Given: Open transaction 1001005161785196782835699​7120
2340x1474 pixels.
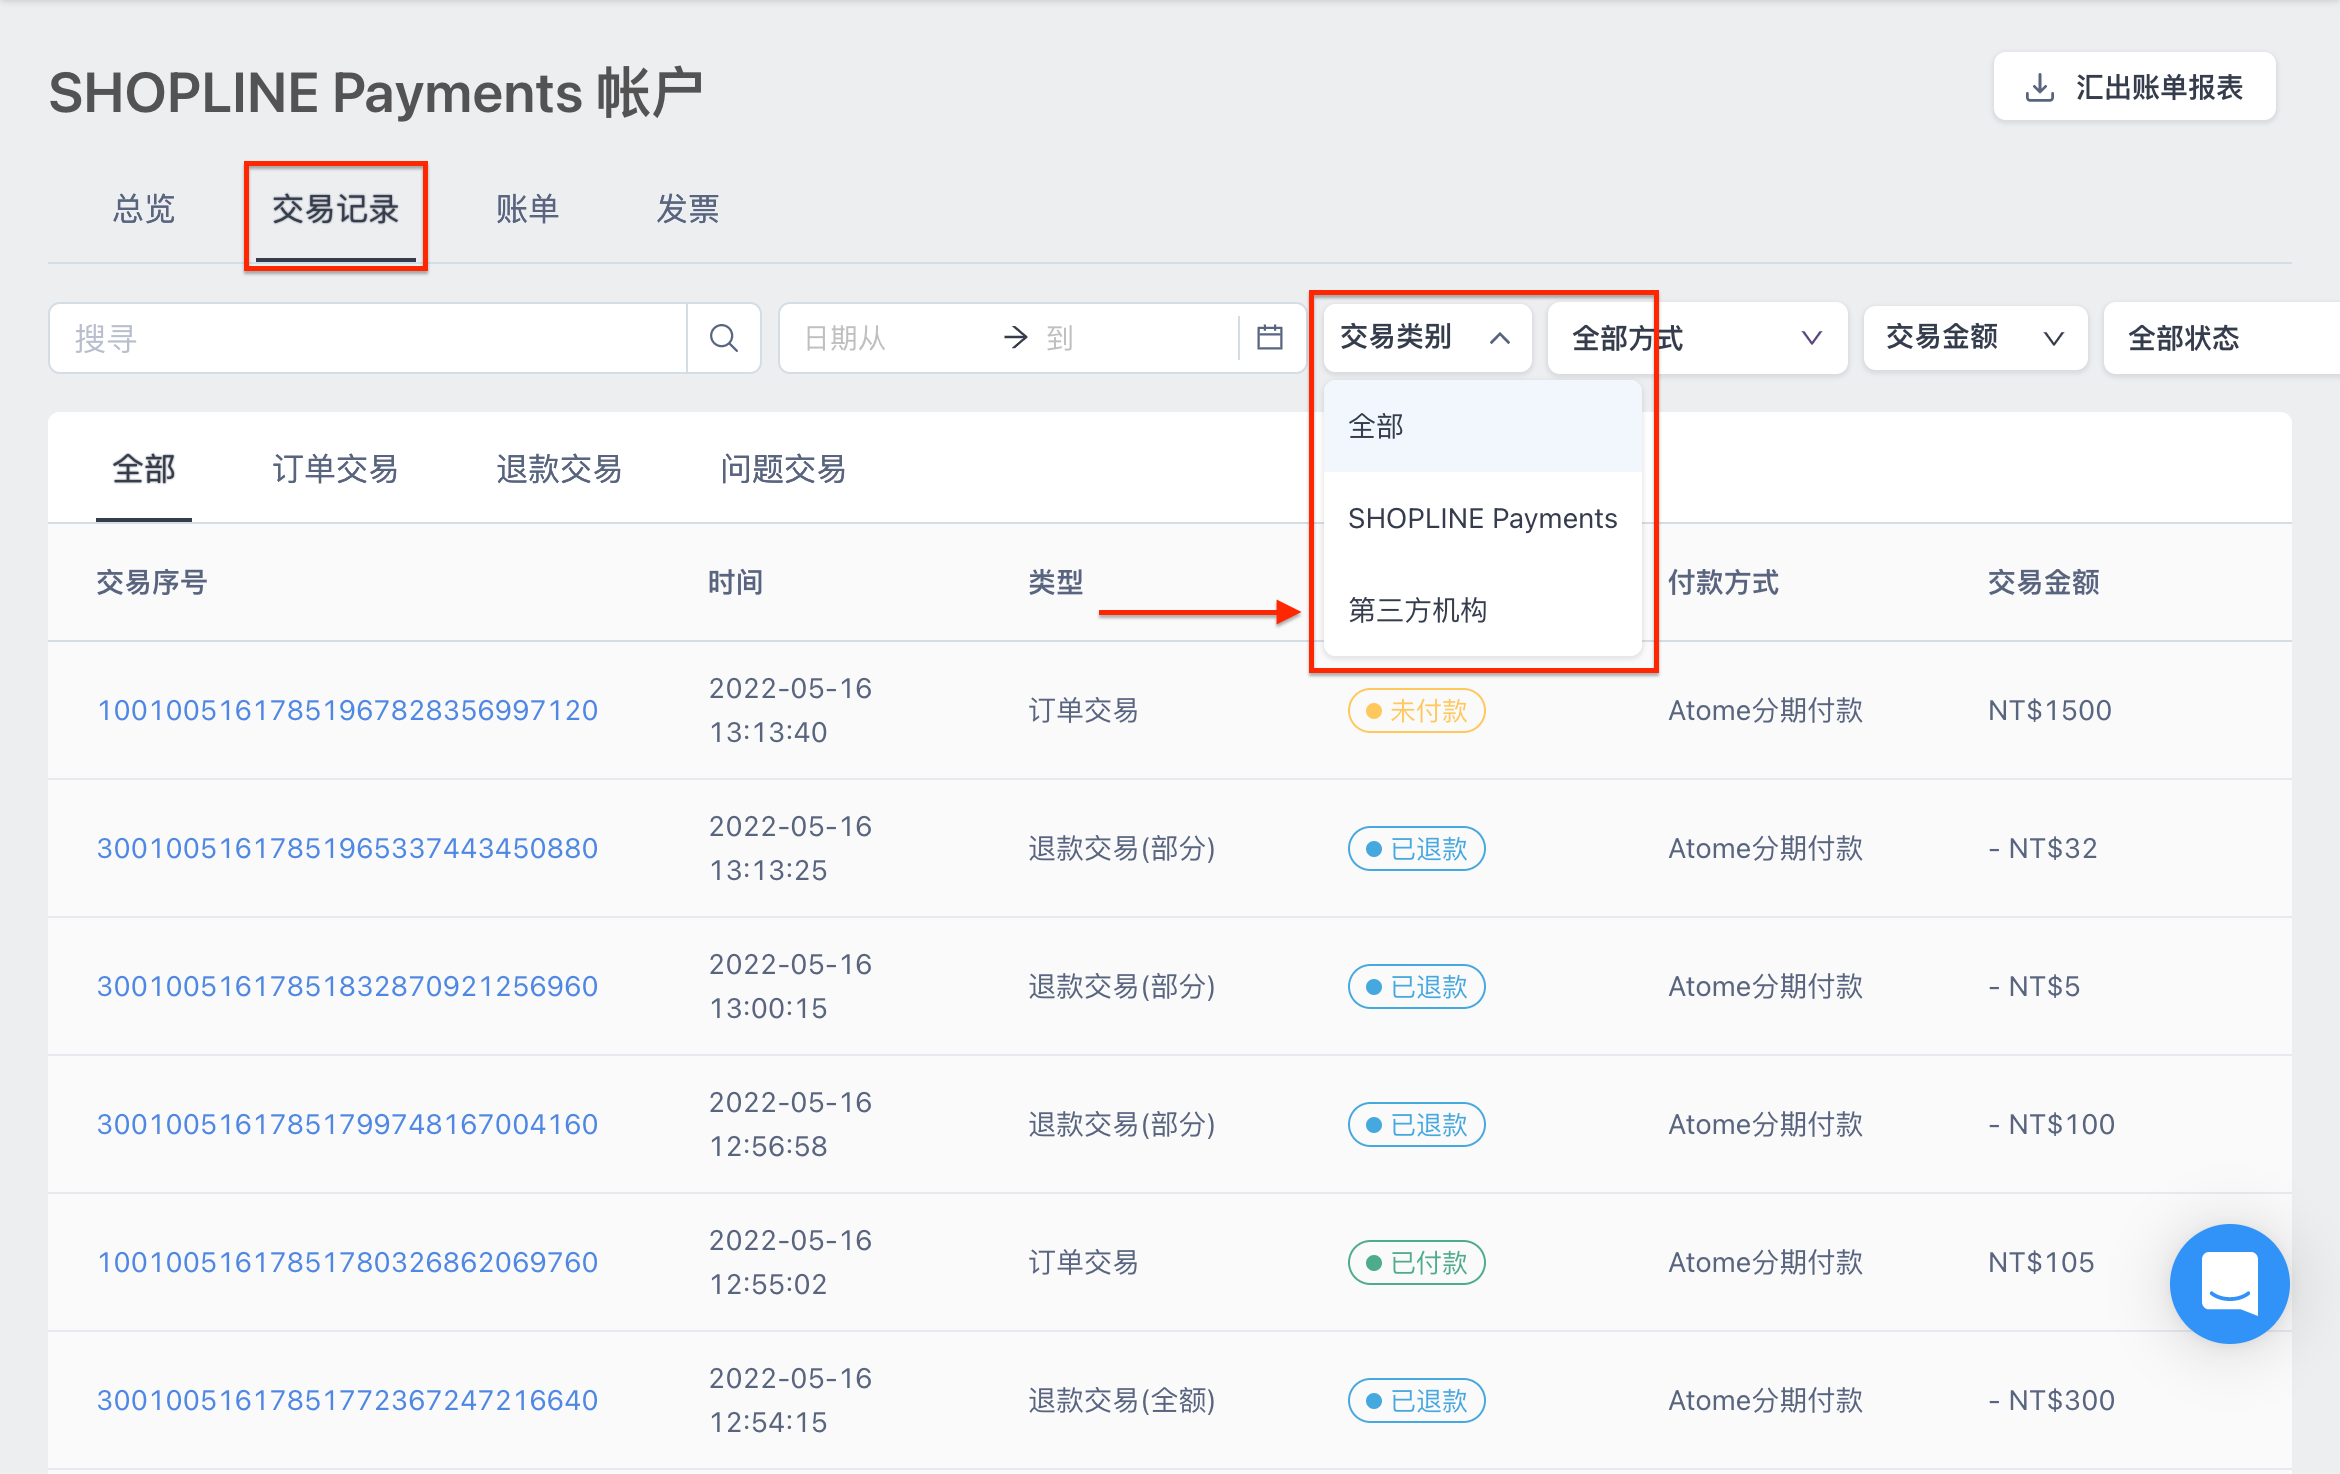Looking at the screenshot, I should click(x=347, y=710).
